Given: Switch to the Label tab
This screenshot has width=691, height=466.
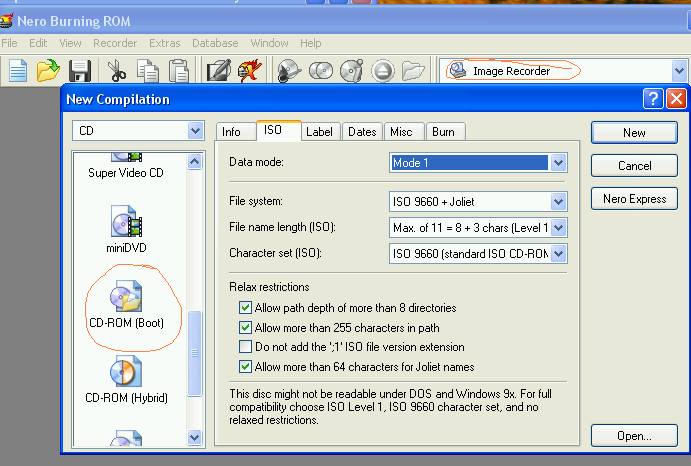Looking at the screenshot, I should coord(319,132).
